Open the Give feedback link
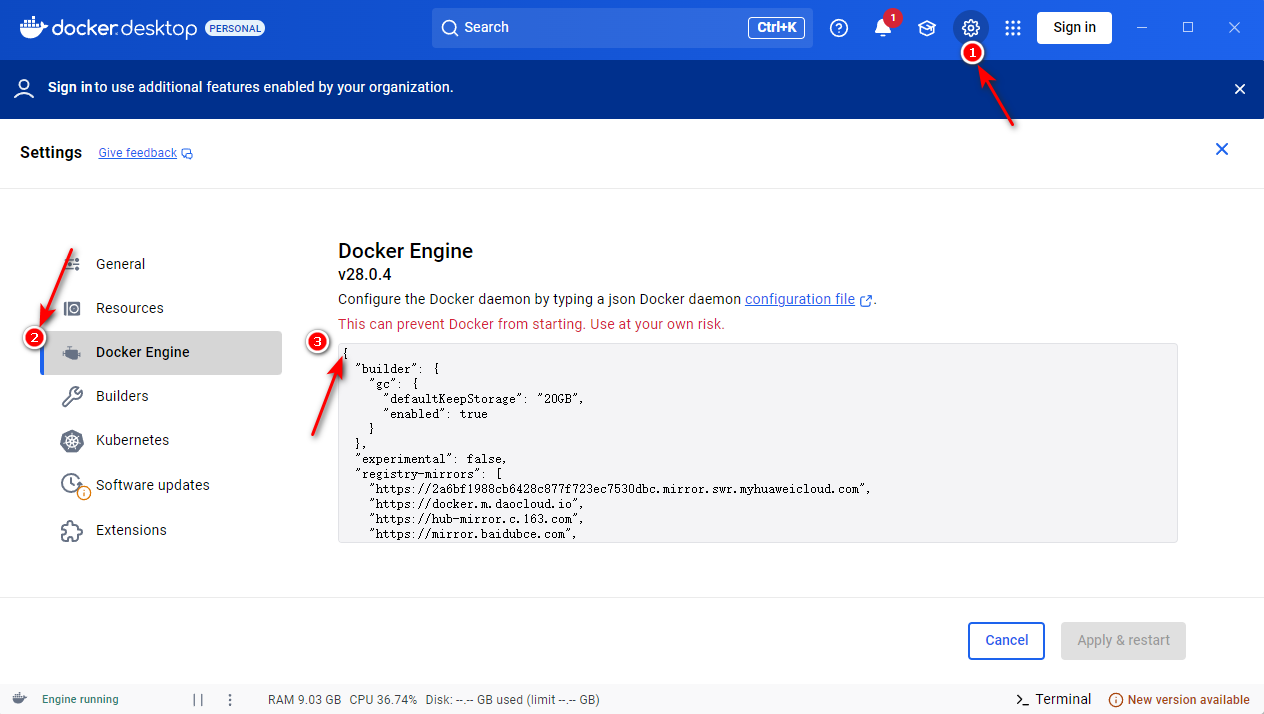 coord(138,153)
